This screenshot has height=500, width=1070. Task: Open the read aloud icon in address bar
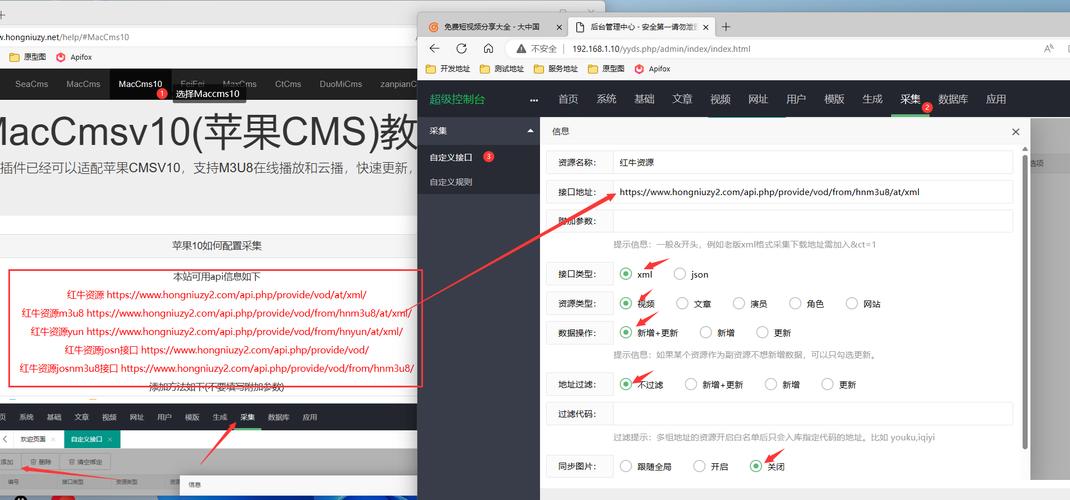pos(1049,48)
